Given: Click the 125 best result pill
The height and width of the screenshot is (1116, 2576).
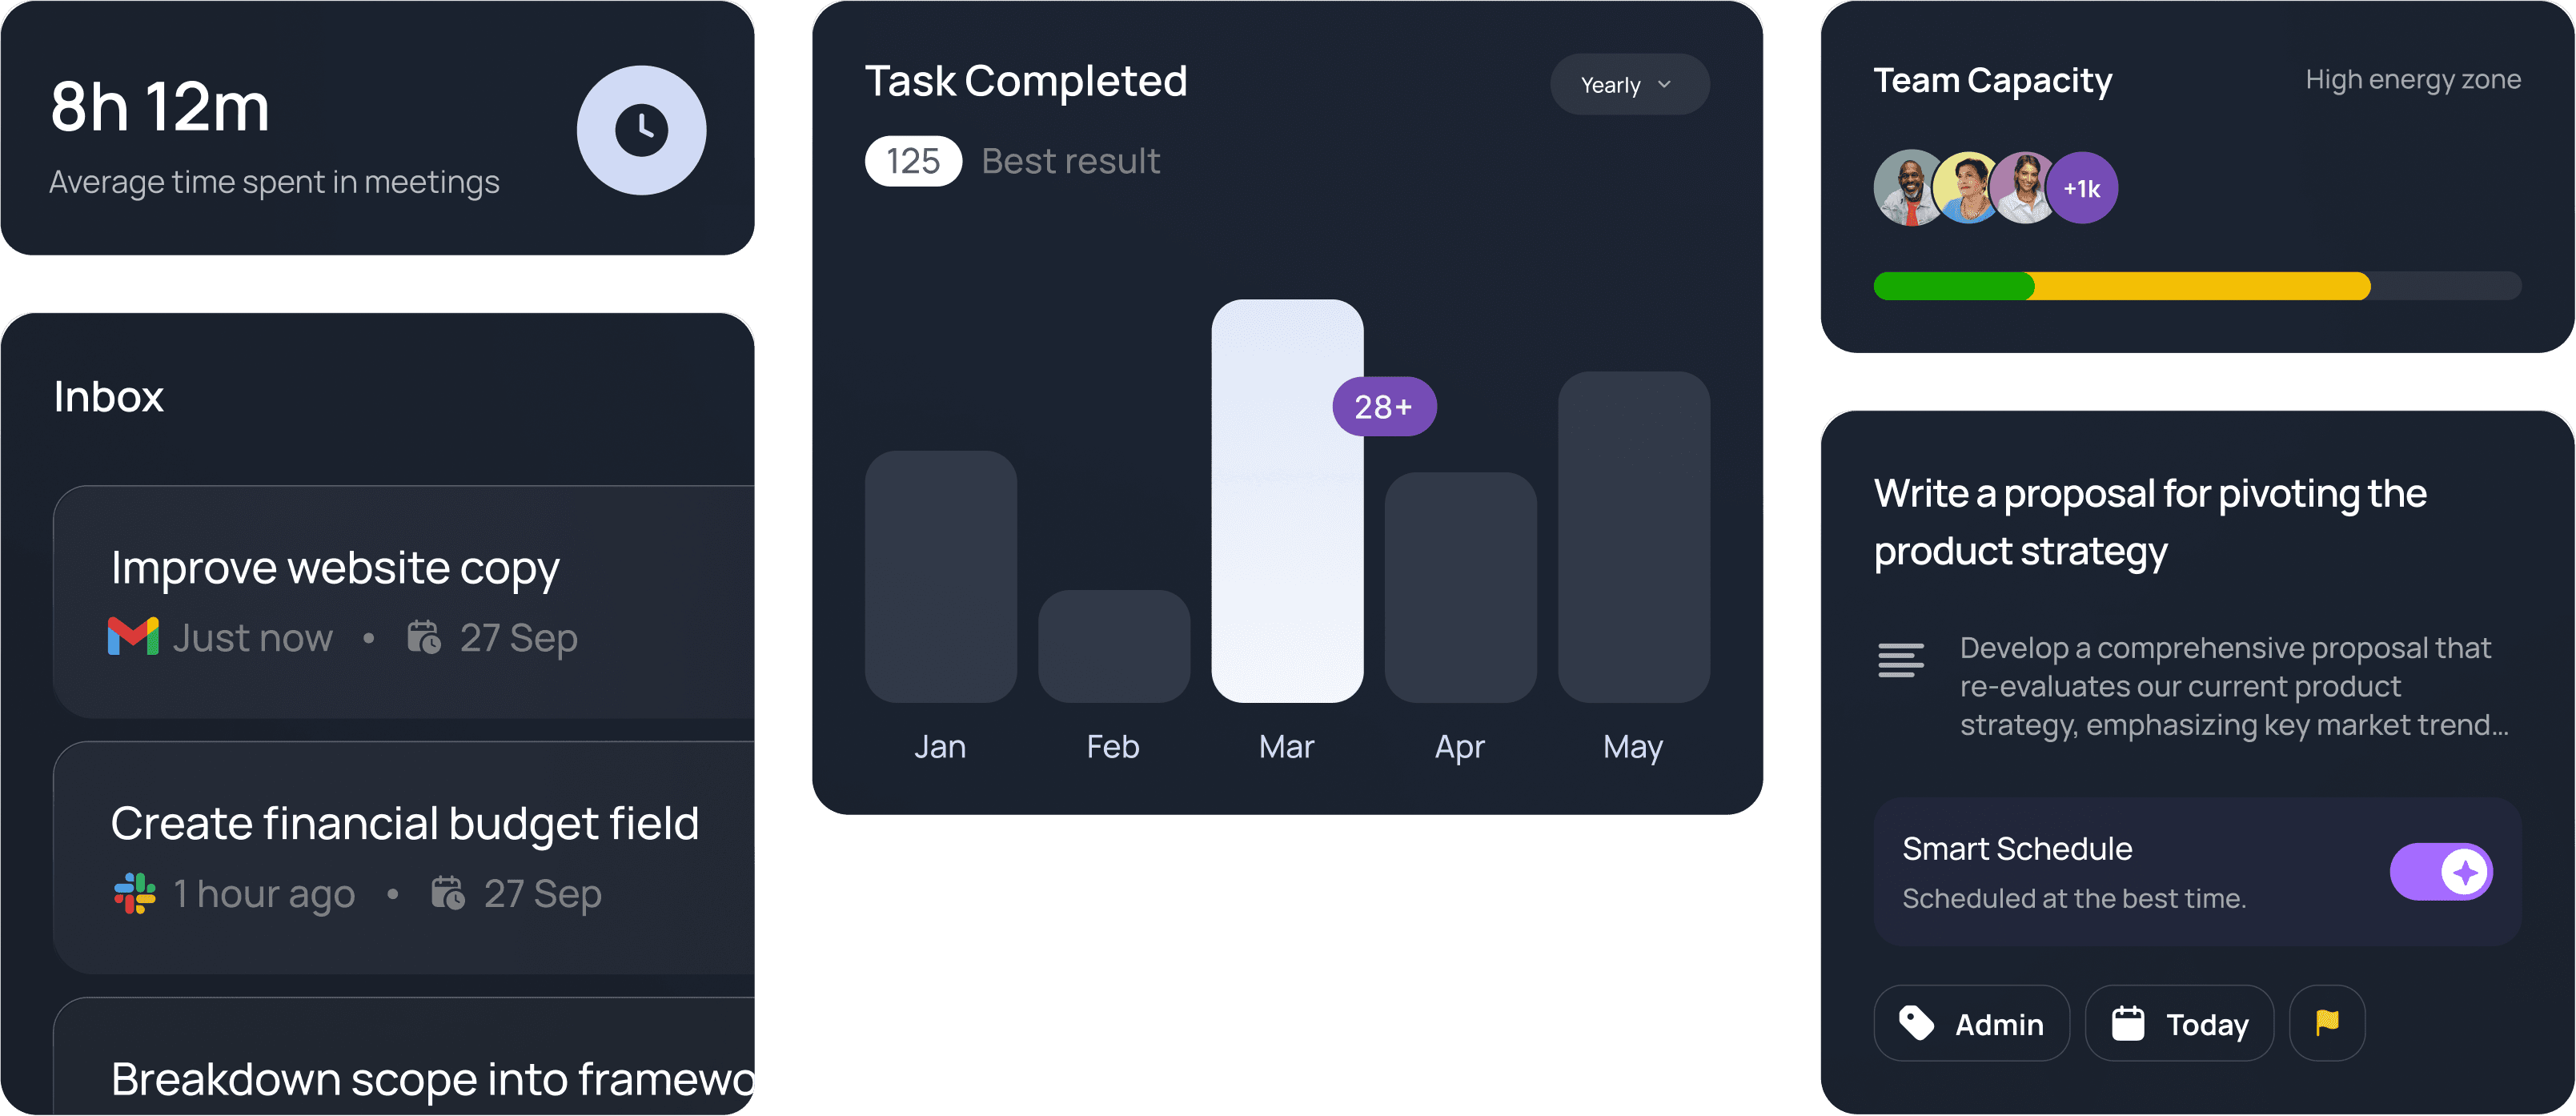Looking at the screenshot, I should 912,160.
